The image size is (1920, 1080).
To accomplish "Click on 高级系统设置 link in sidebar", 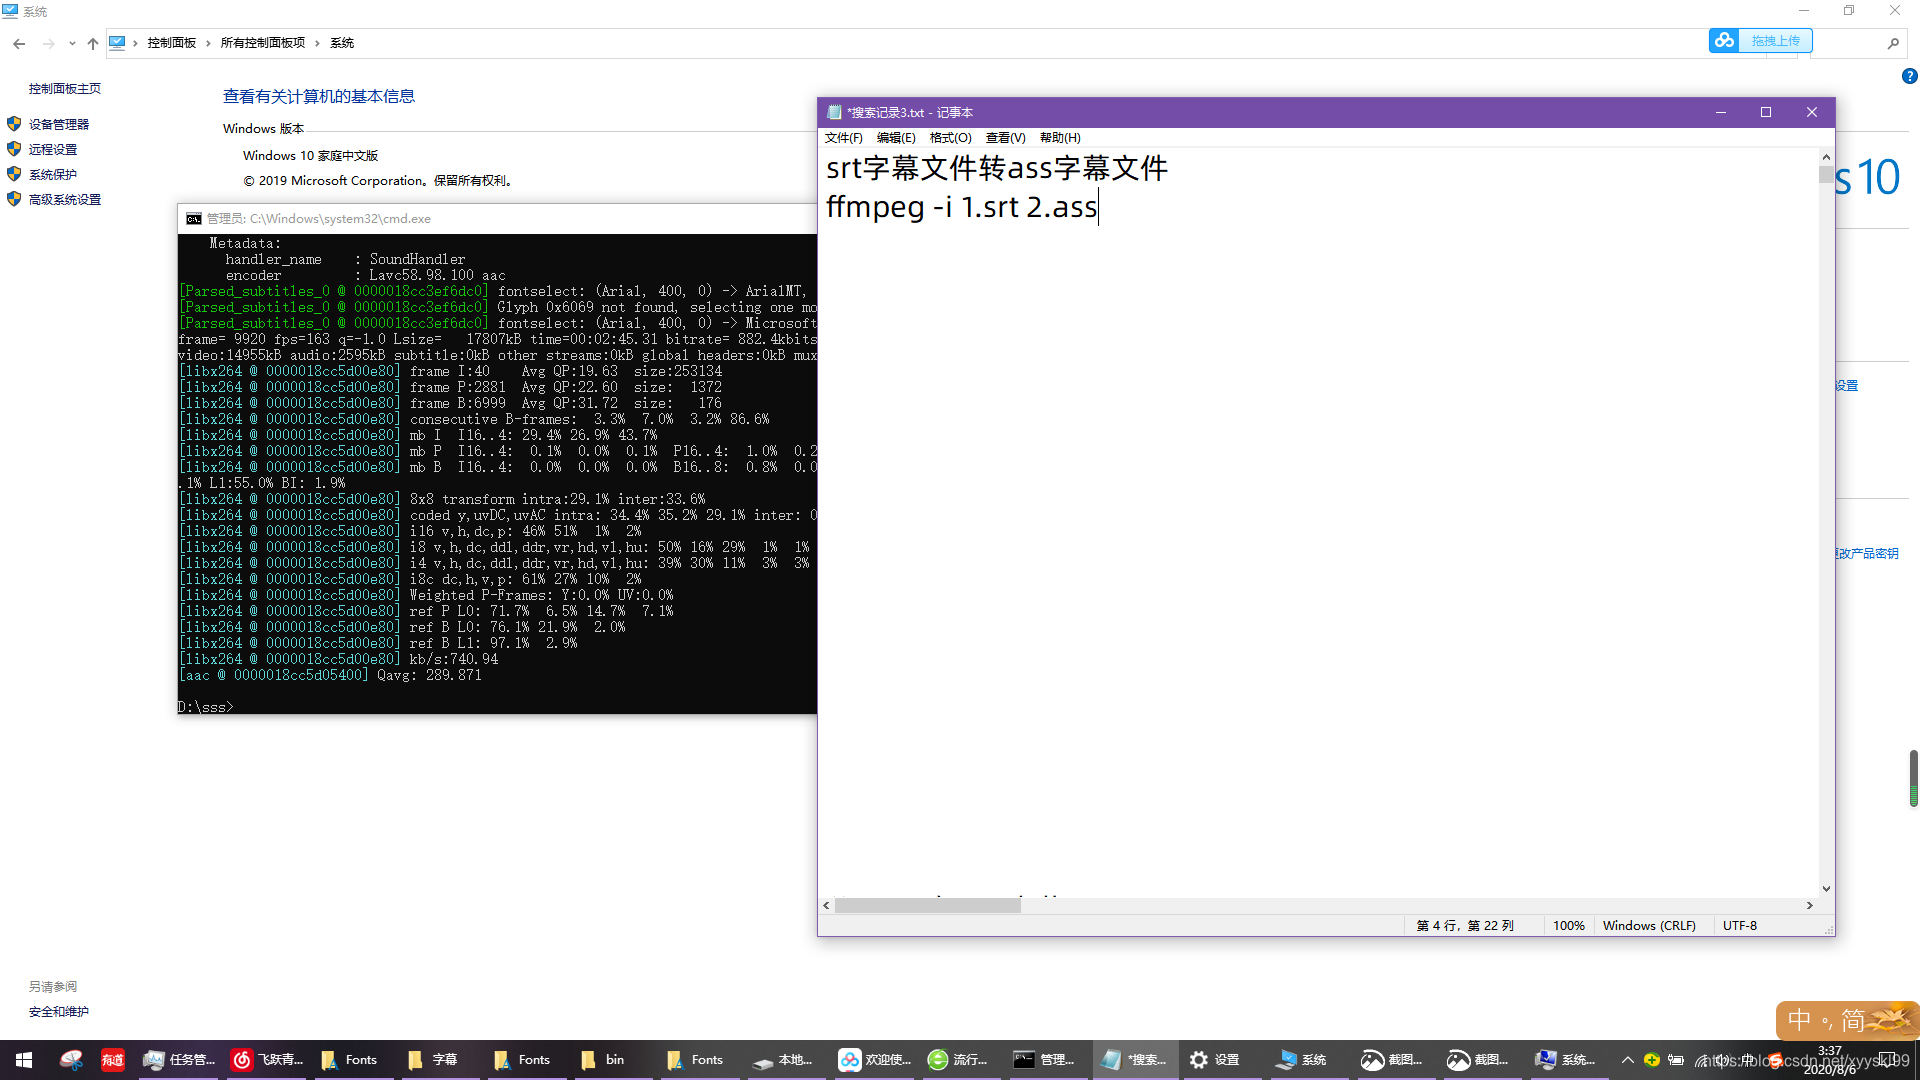I will click(x=63, y=198).
